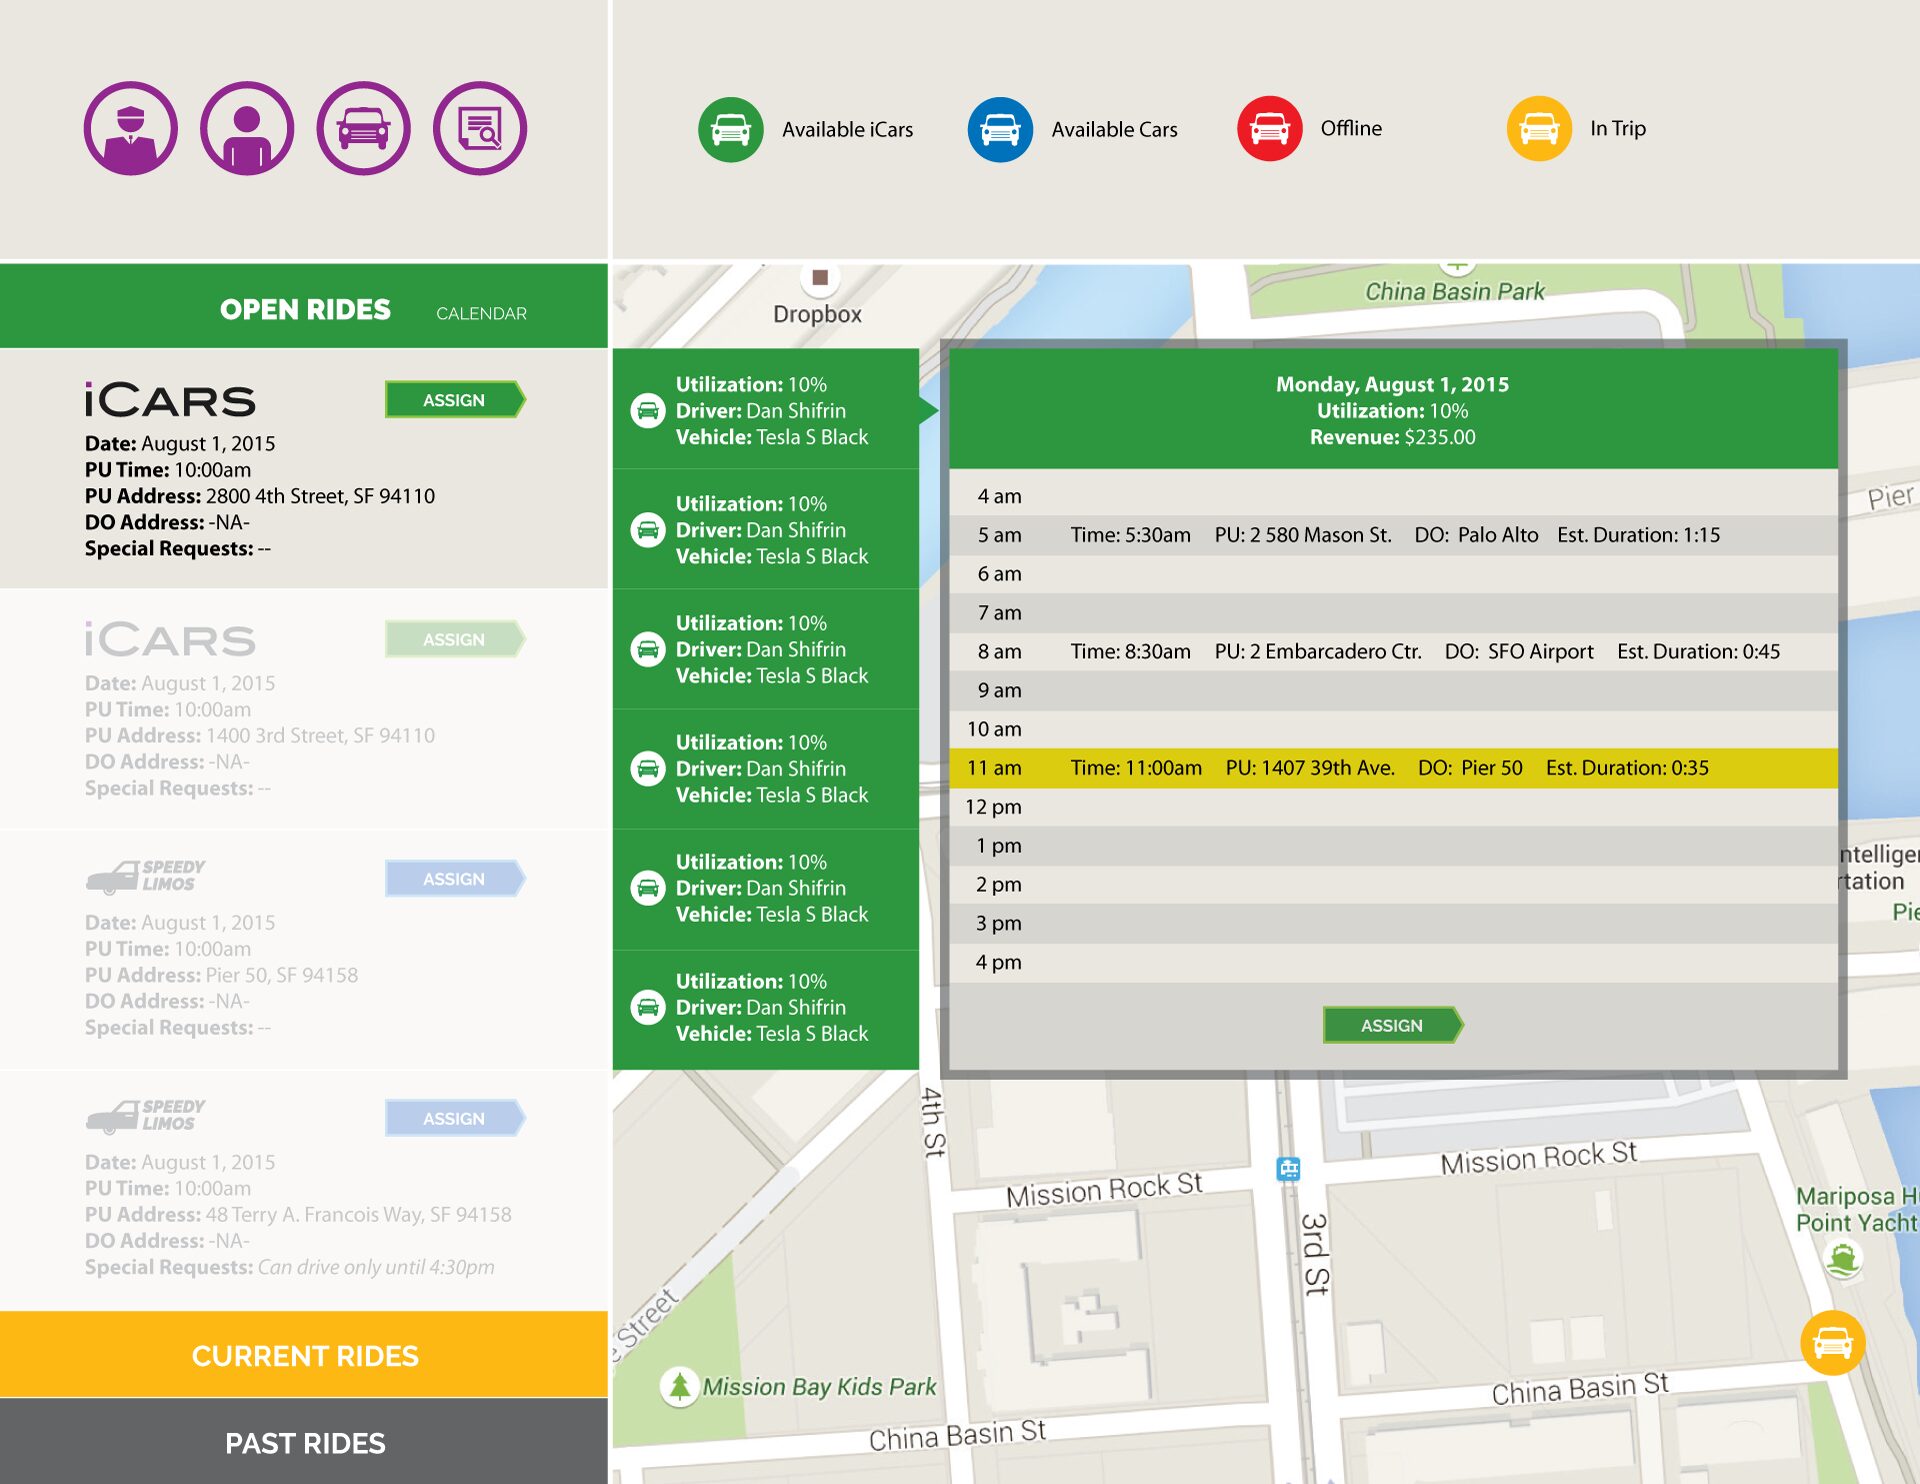Screen dimensions: 1920x1484
Task: Click yellow In Trip legend icon
Action: click(1539, 129)
